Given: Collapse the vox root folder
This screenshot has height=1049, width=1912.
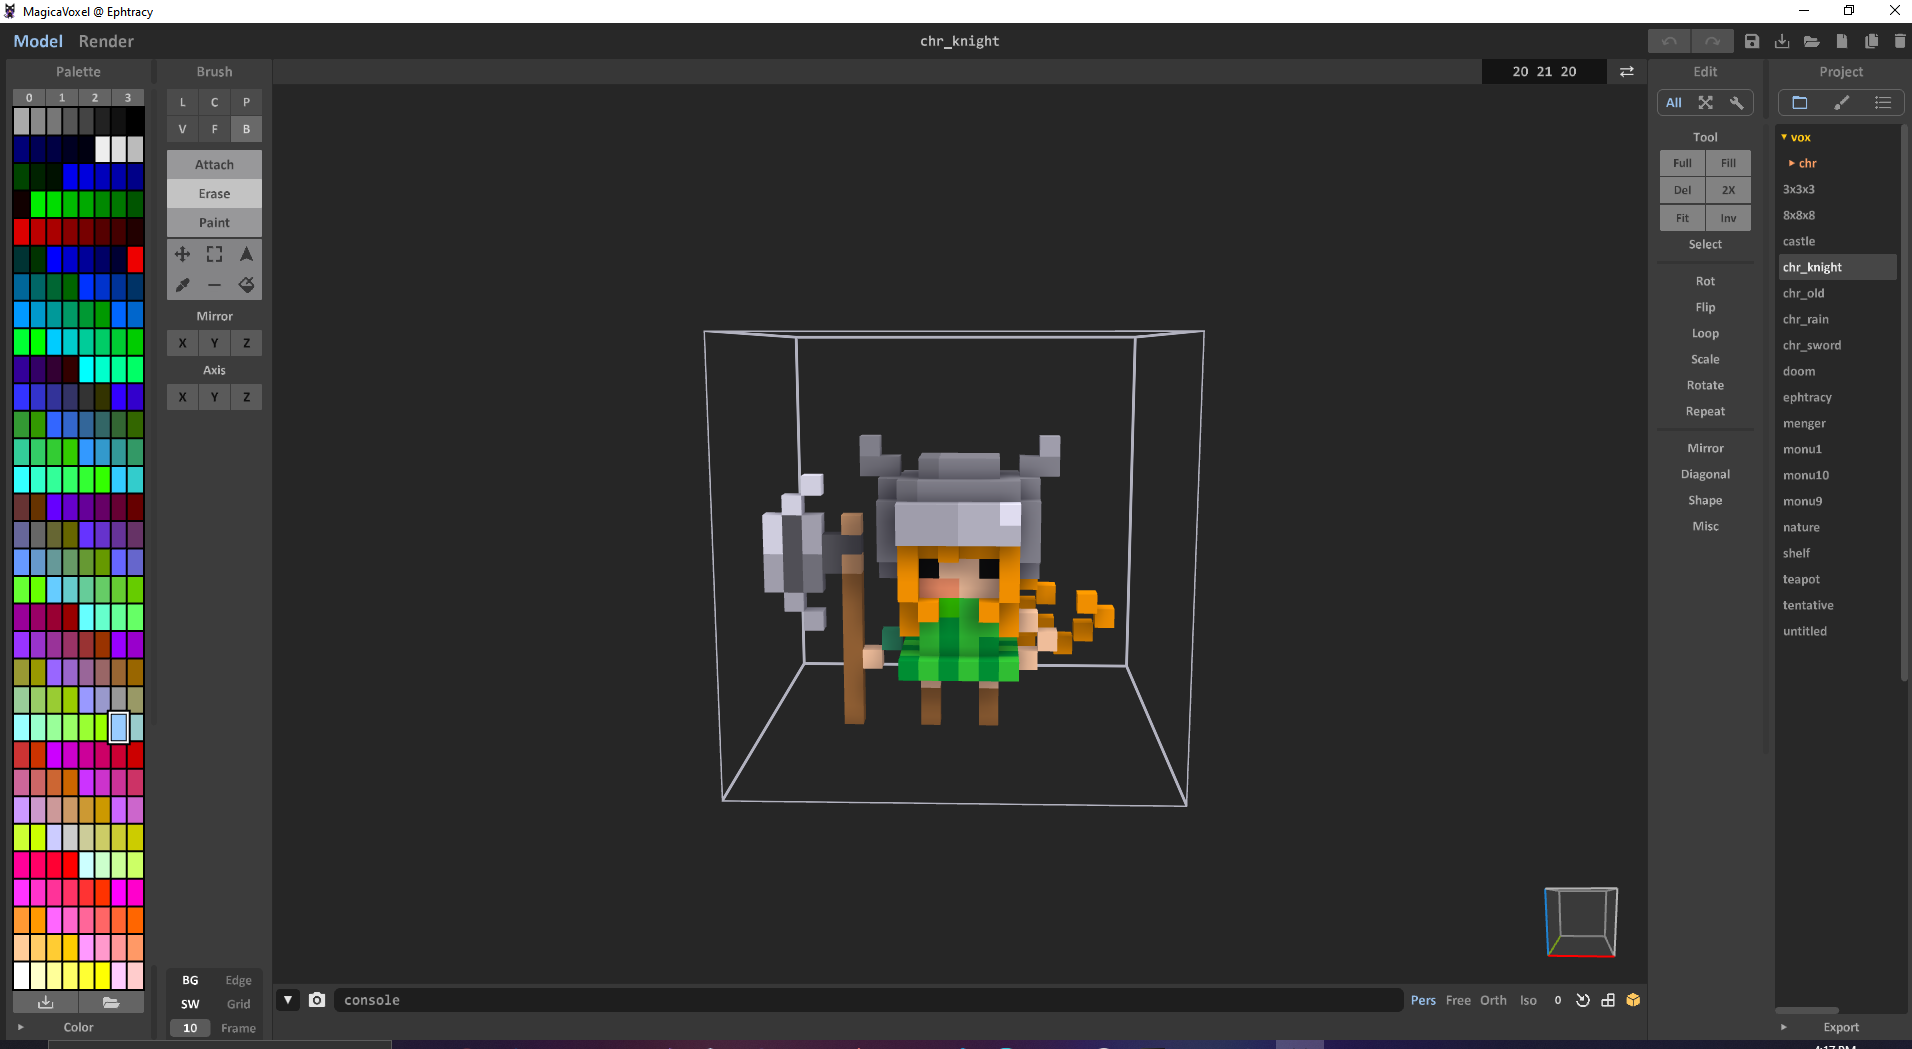Looking at the screenshot, I should 1784,137.
